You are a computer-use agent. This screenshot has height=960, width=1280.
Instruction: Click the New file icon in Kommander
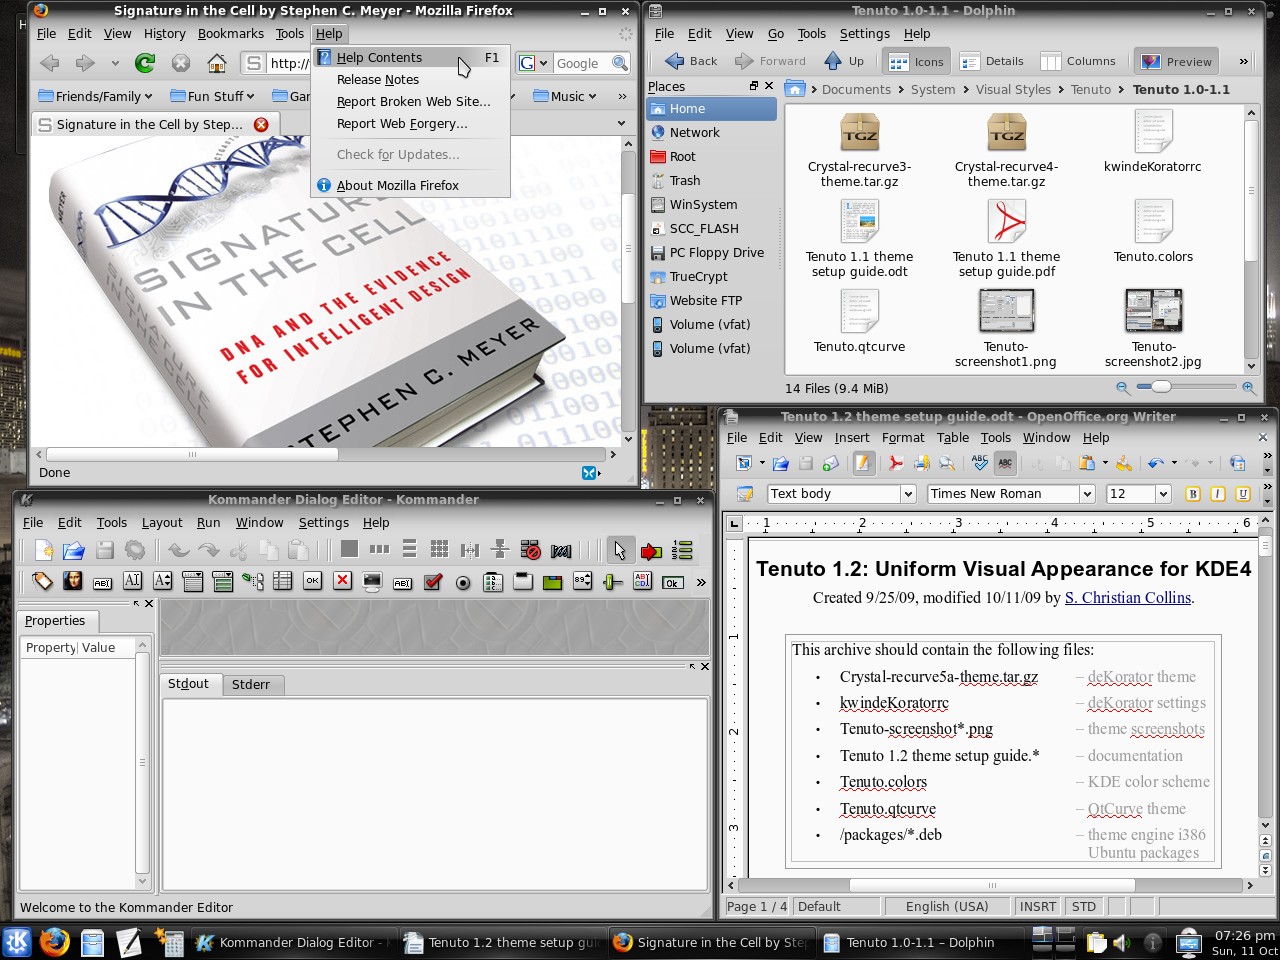click(43, 550)
